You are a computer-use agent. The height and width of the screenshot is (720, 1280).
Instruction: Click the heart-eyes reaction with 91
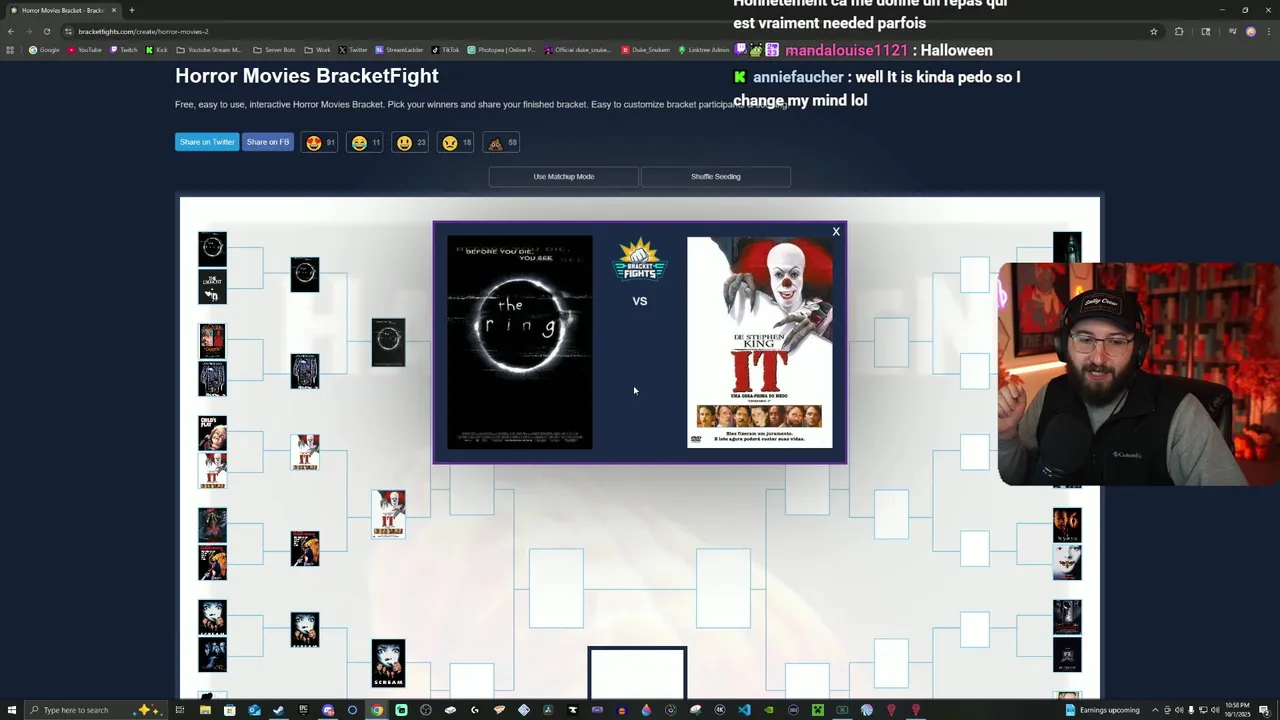pos(319,143)
